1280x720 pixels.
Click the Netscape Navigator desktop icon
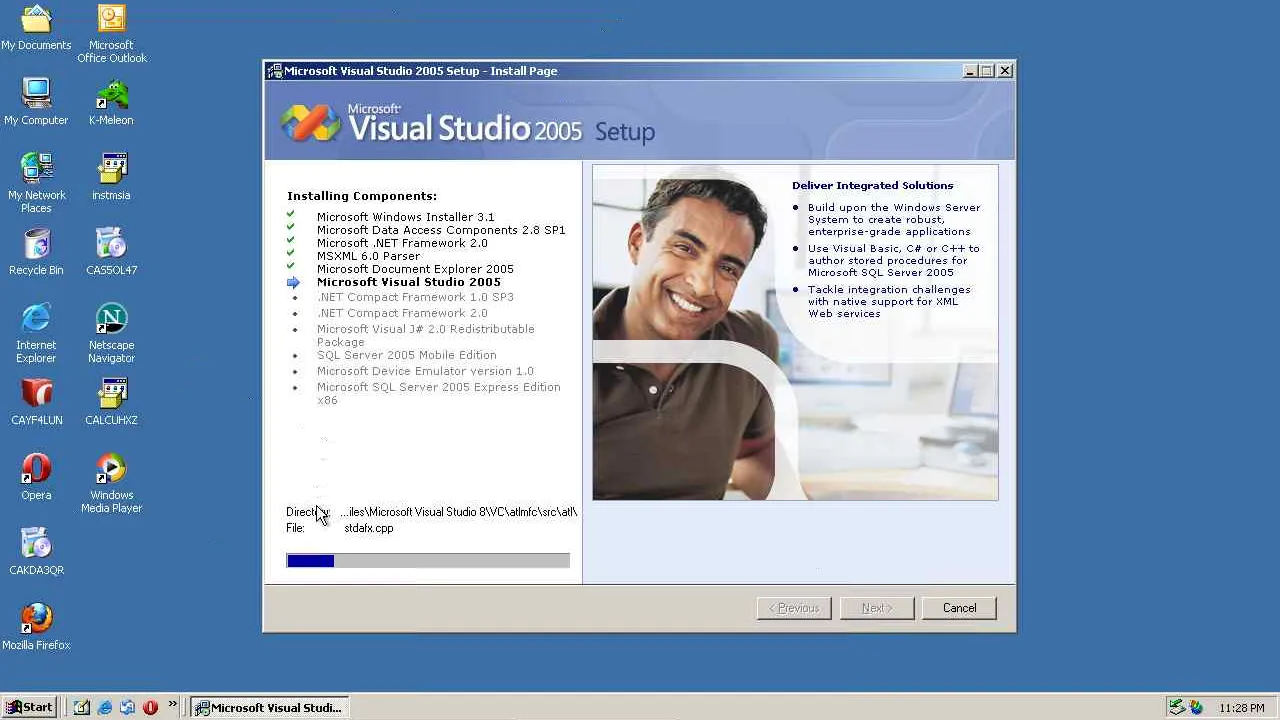coord(111,333)
